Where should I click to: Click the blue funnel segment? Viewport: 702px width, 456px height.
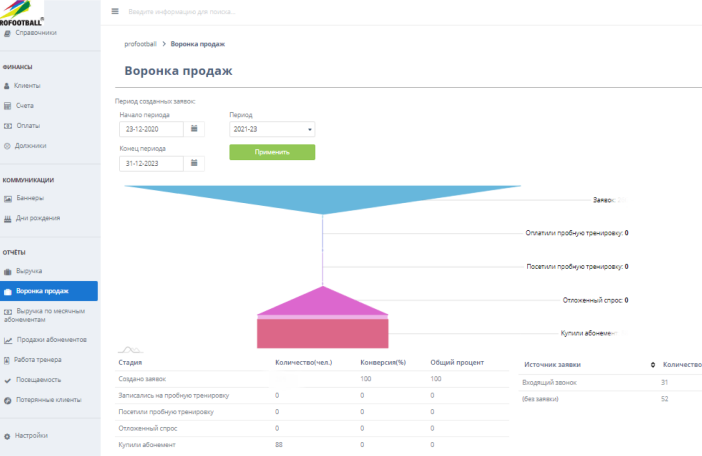click(322, 198)
